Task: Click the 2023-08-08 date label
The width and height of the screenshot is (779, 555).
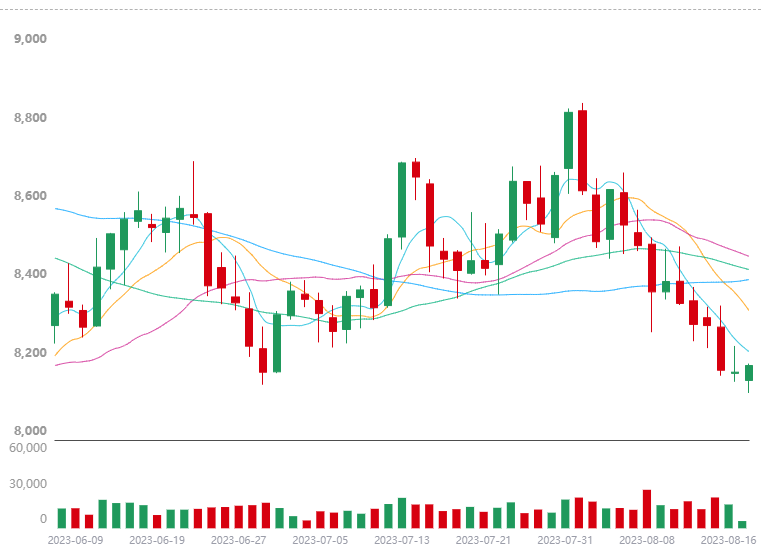Action: [646, 539]
